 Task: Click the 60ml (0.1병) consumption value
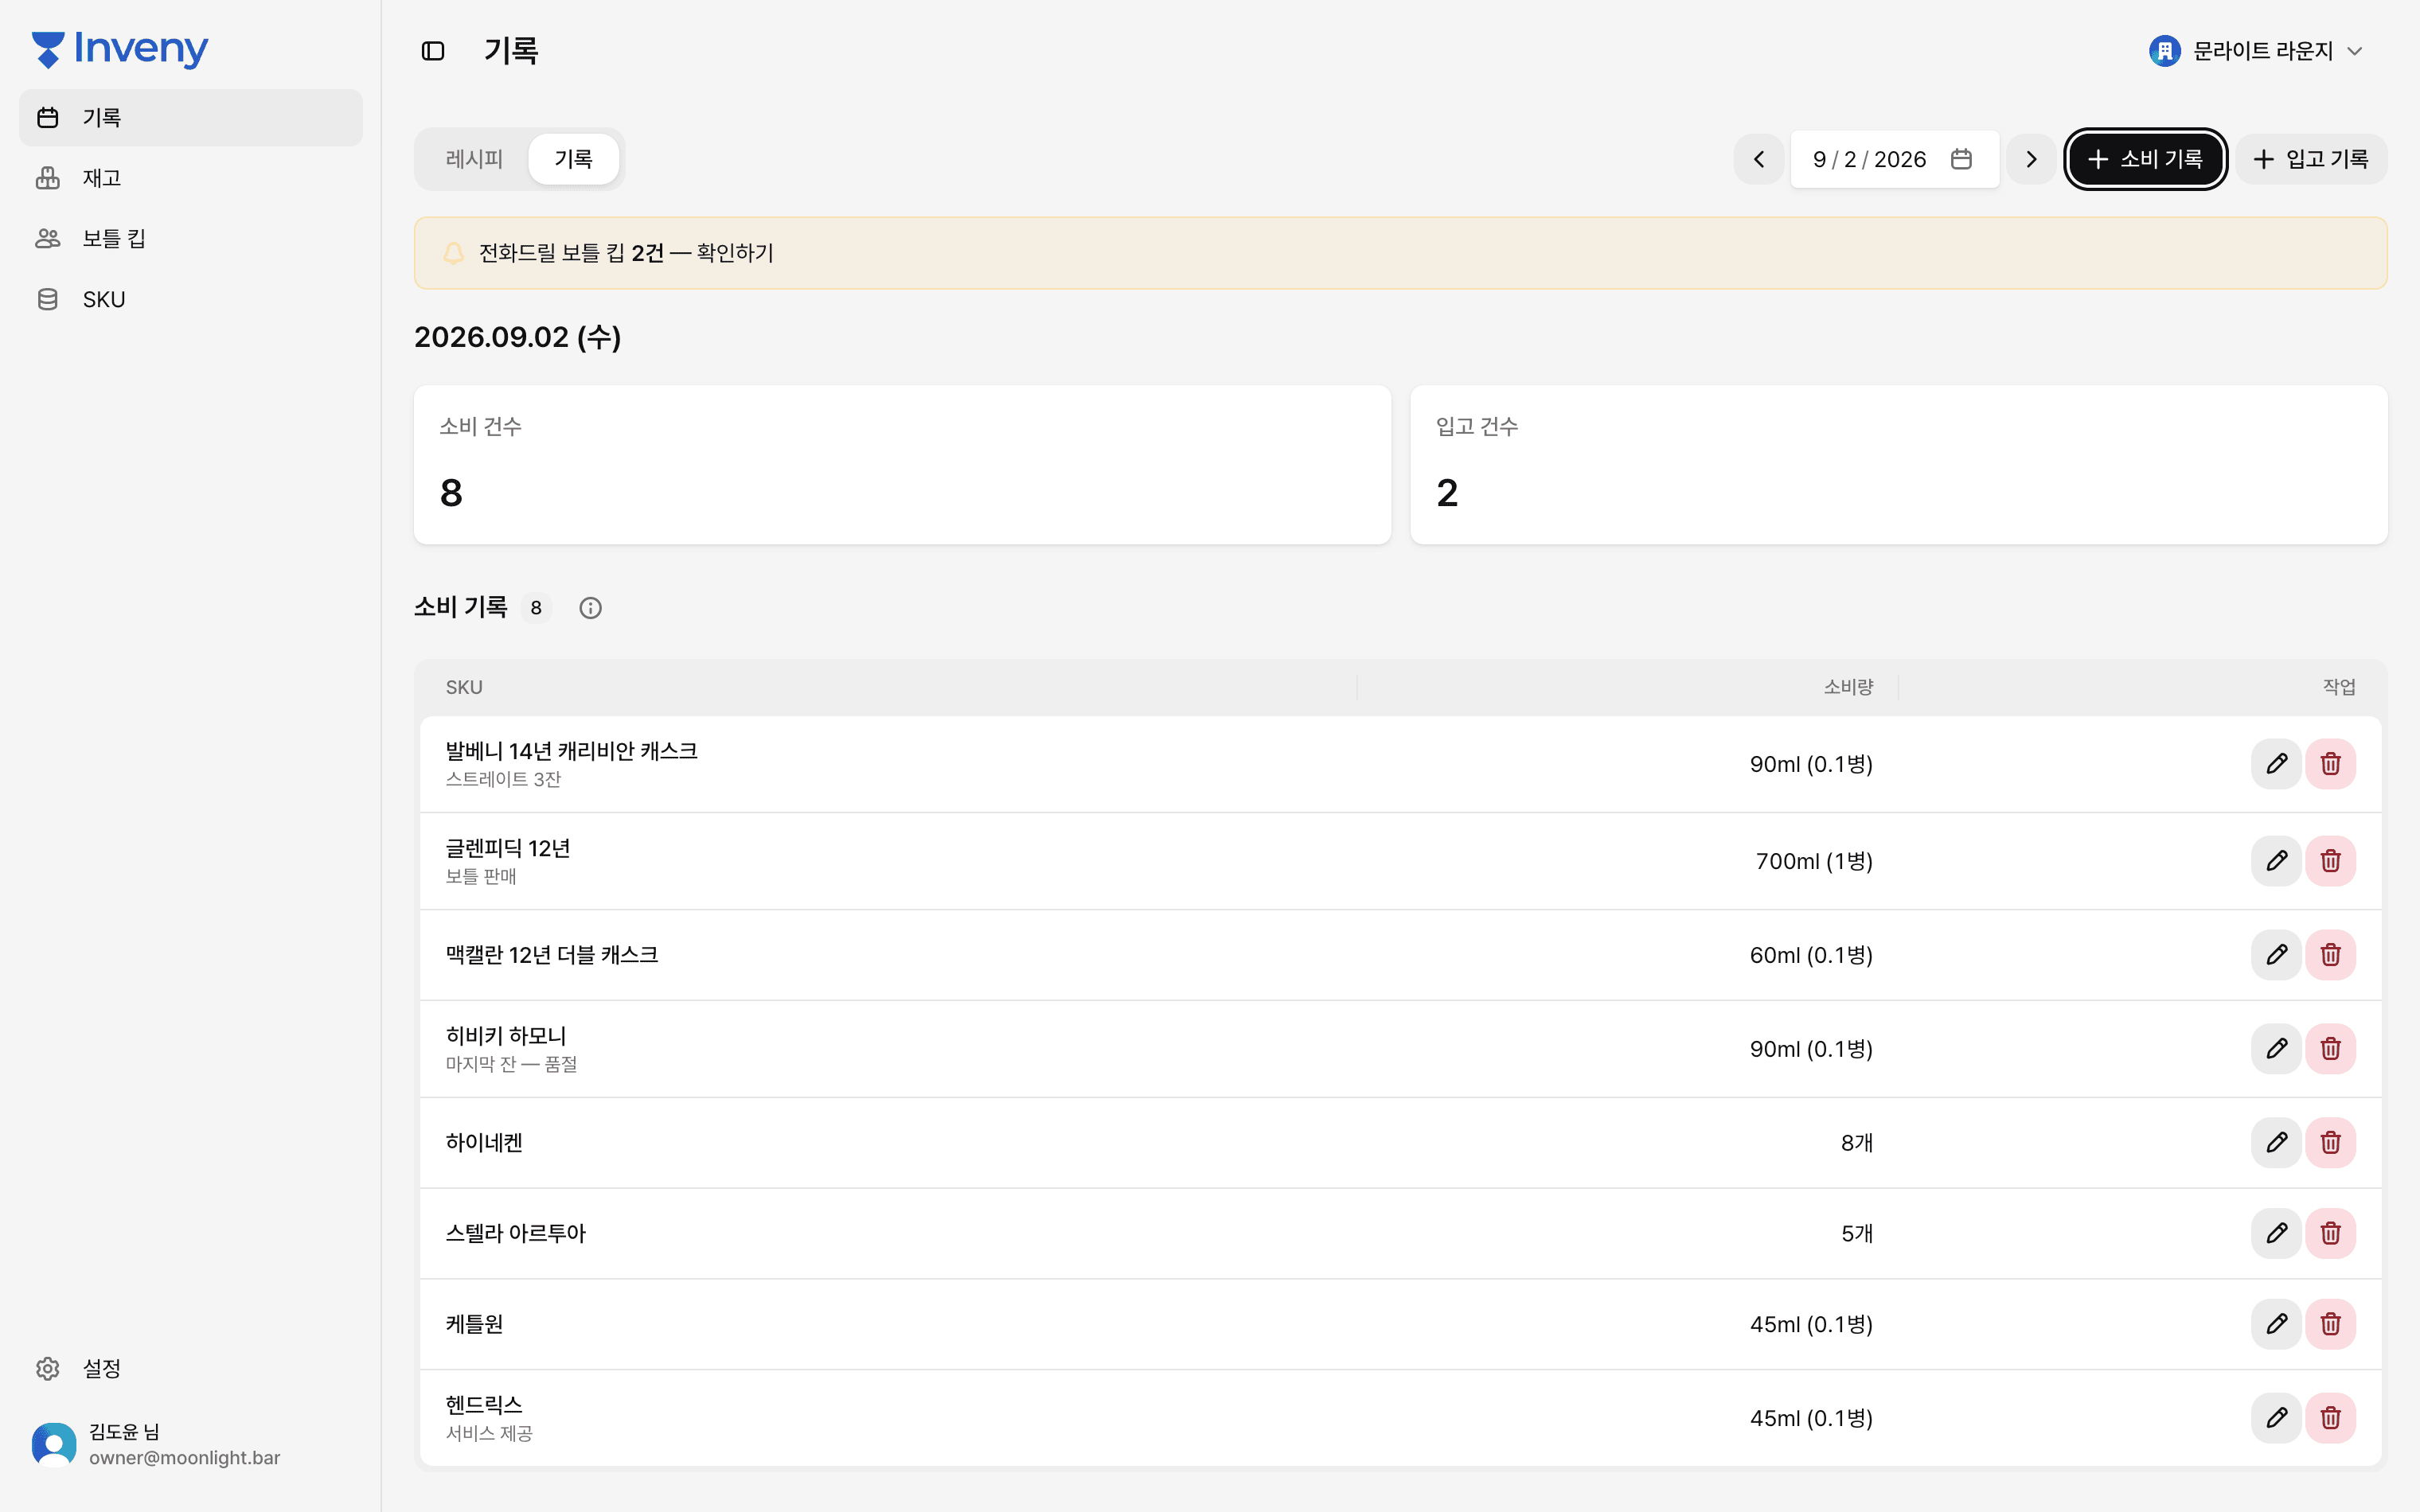tap(1811, 955)
